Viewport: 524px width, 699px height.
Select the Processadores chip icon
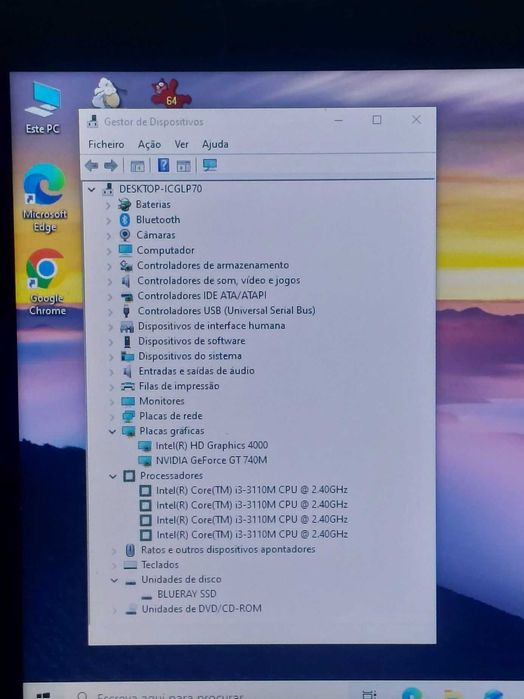tap(129, 476)
